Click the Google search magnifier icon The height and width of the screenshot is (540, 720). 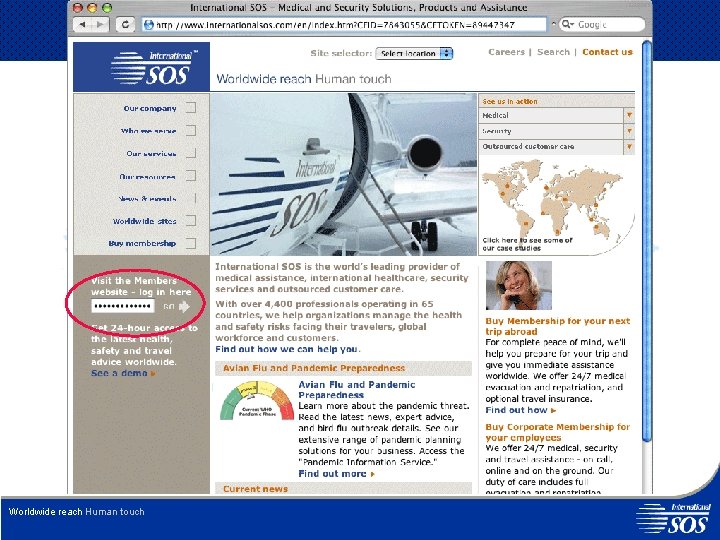tap(568, 24)
